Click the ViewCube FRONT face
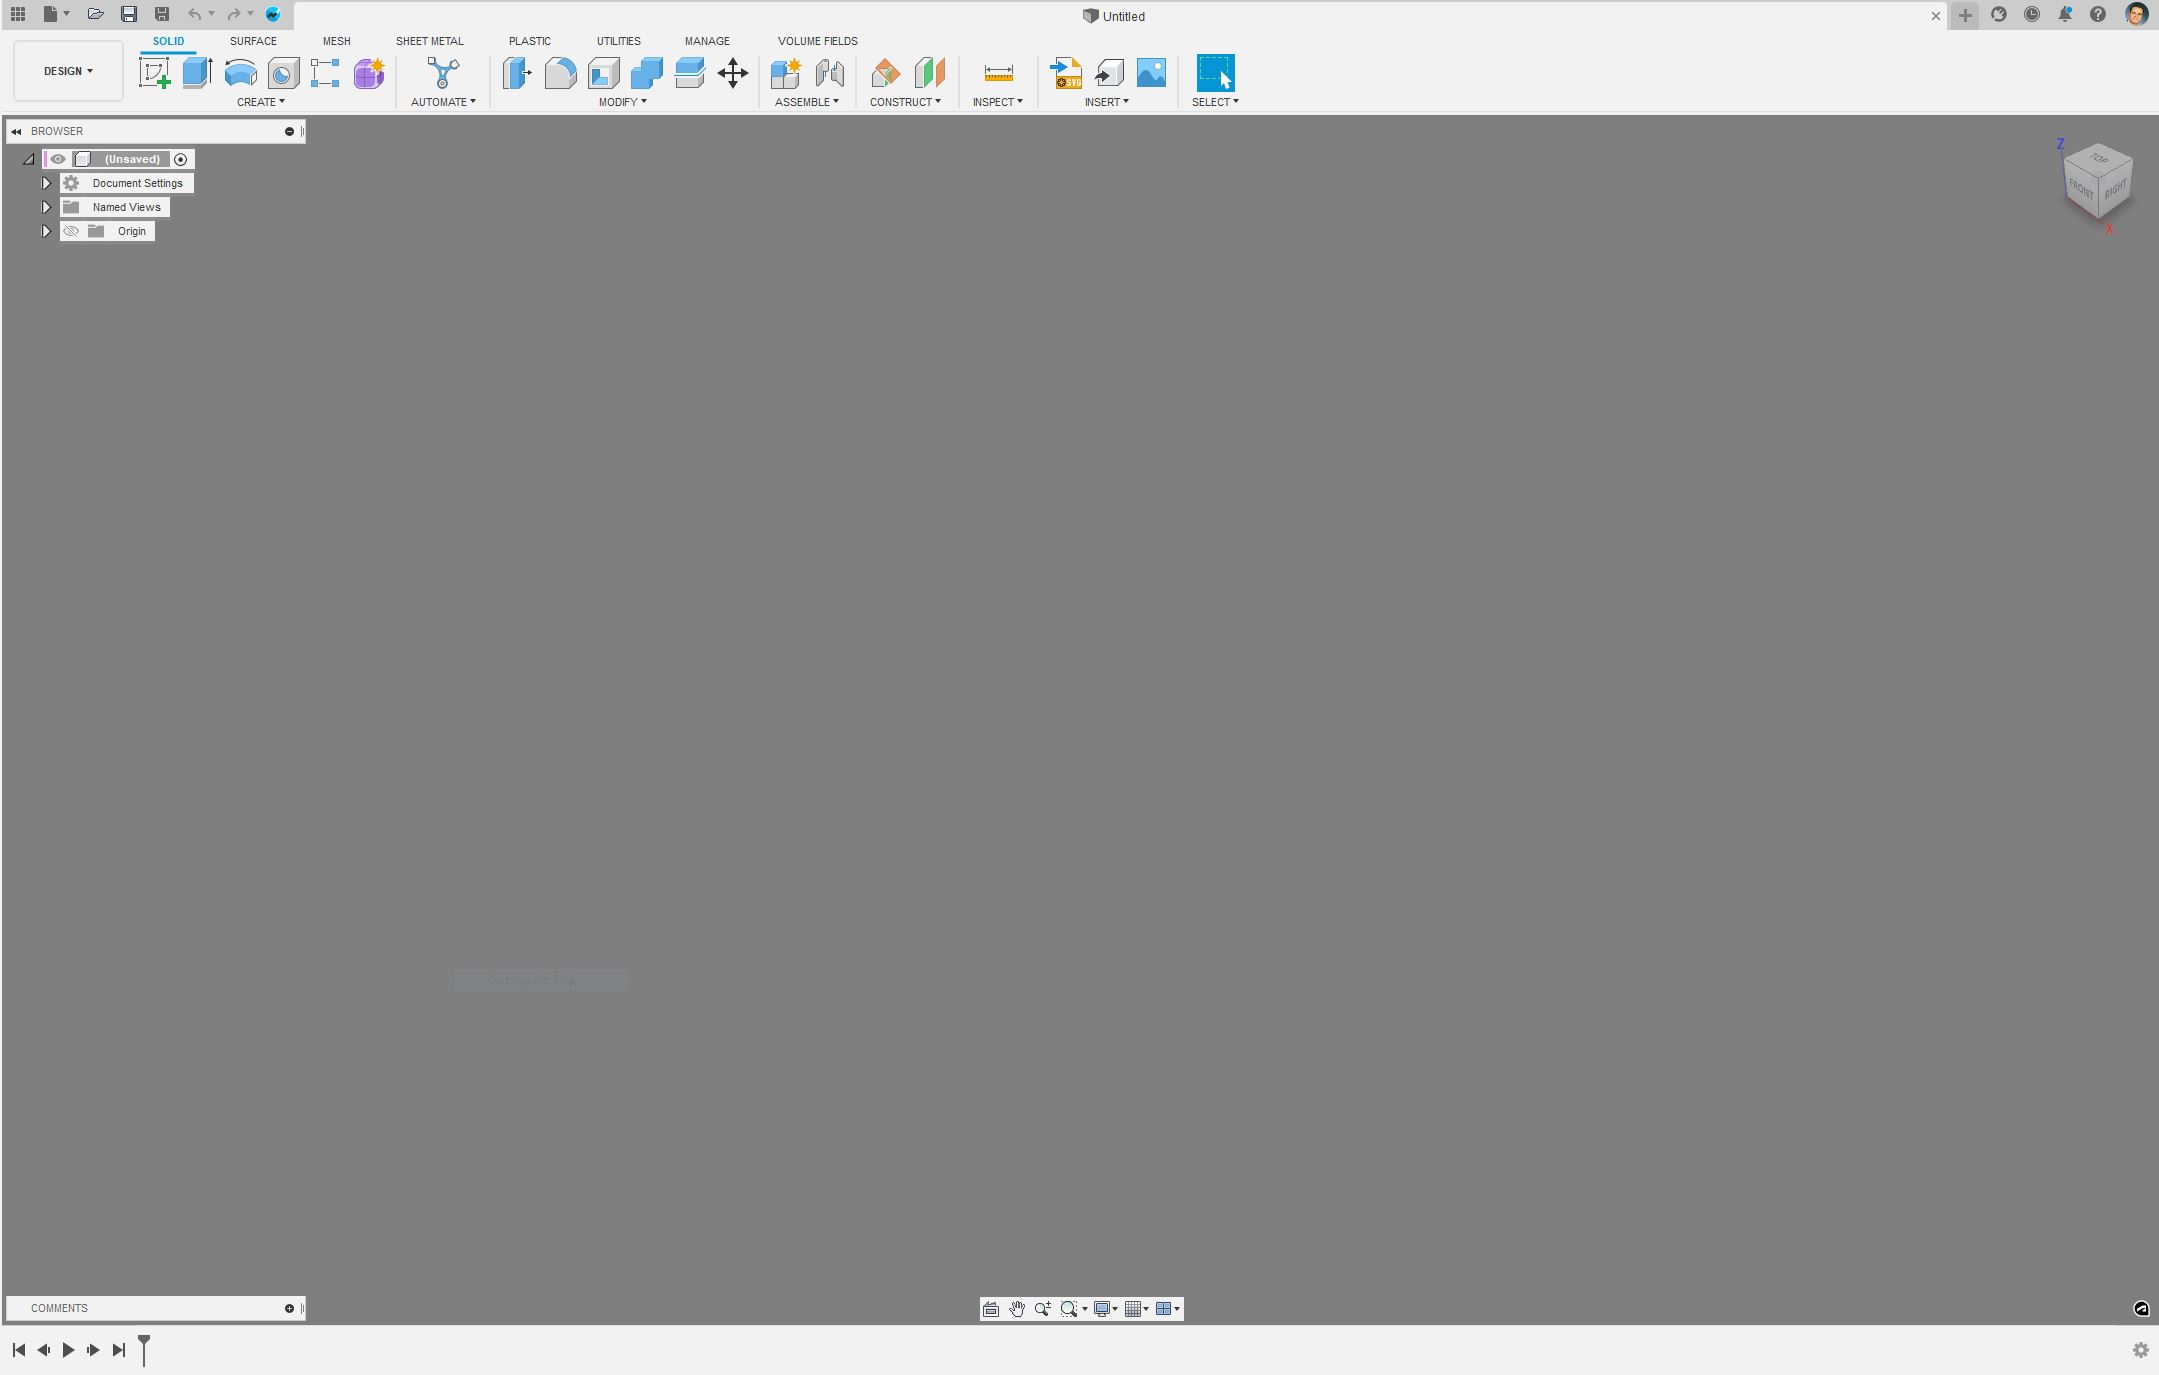The width and height of the screenshot is (2159, 1375). click(2081, 189)
